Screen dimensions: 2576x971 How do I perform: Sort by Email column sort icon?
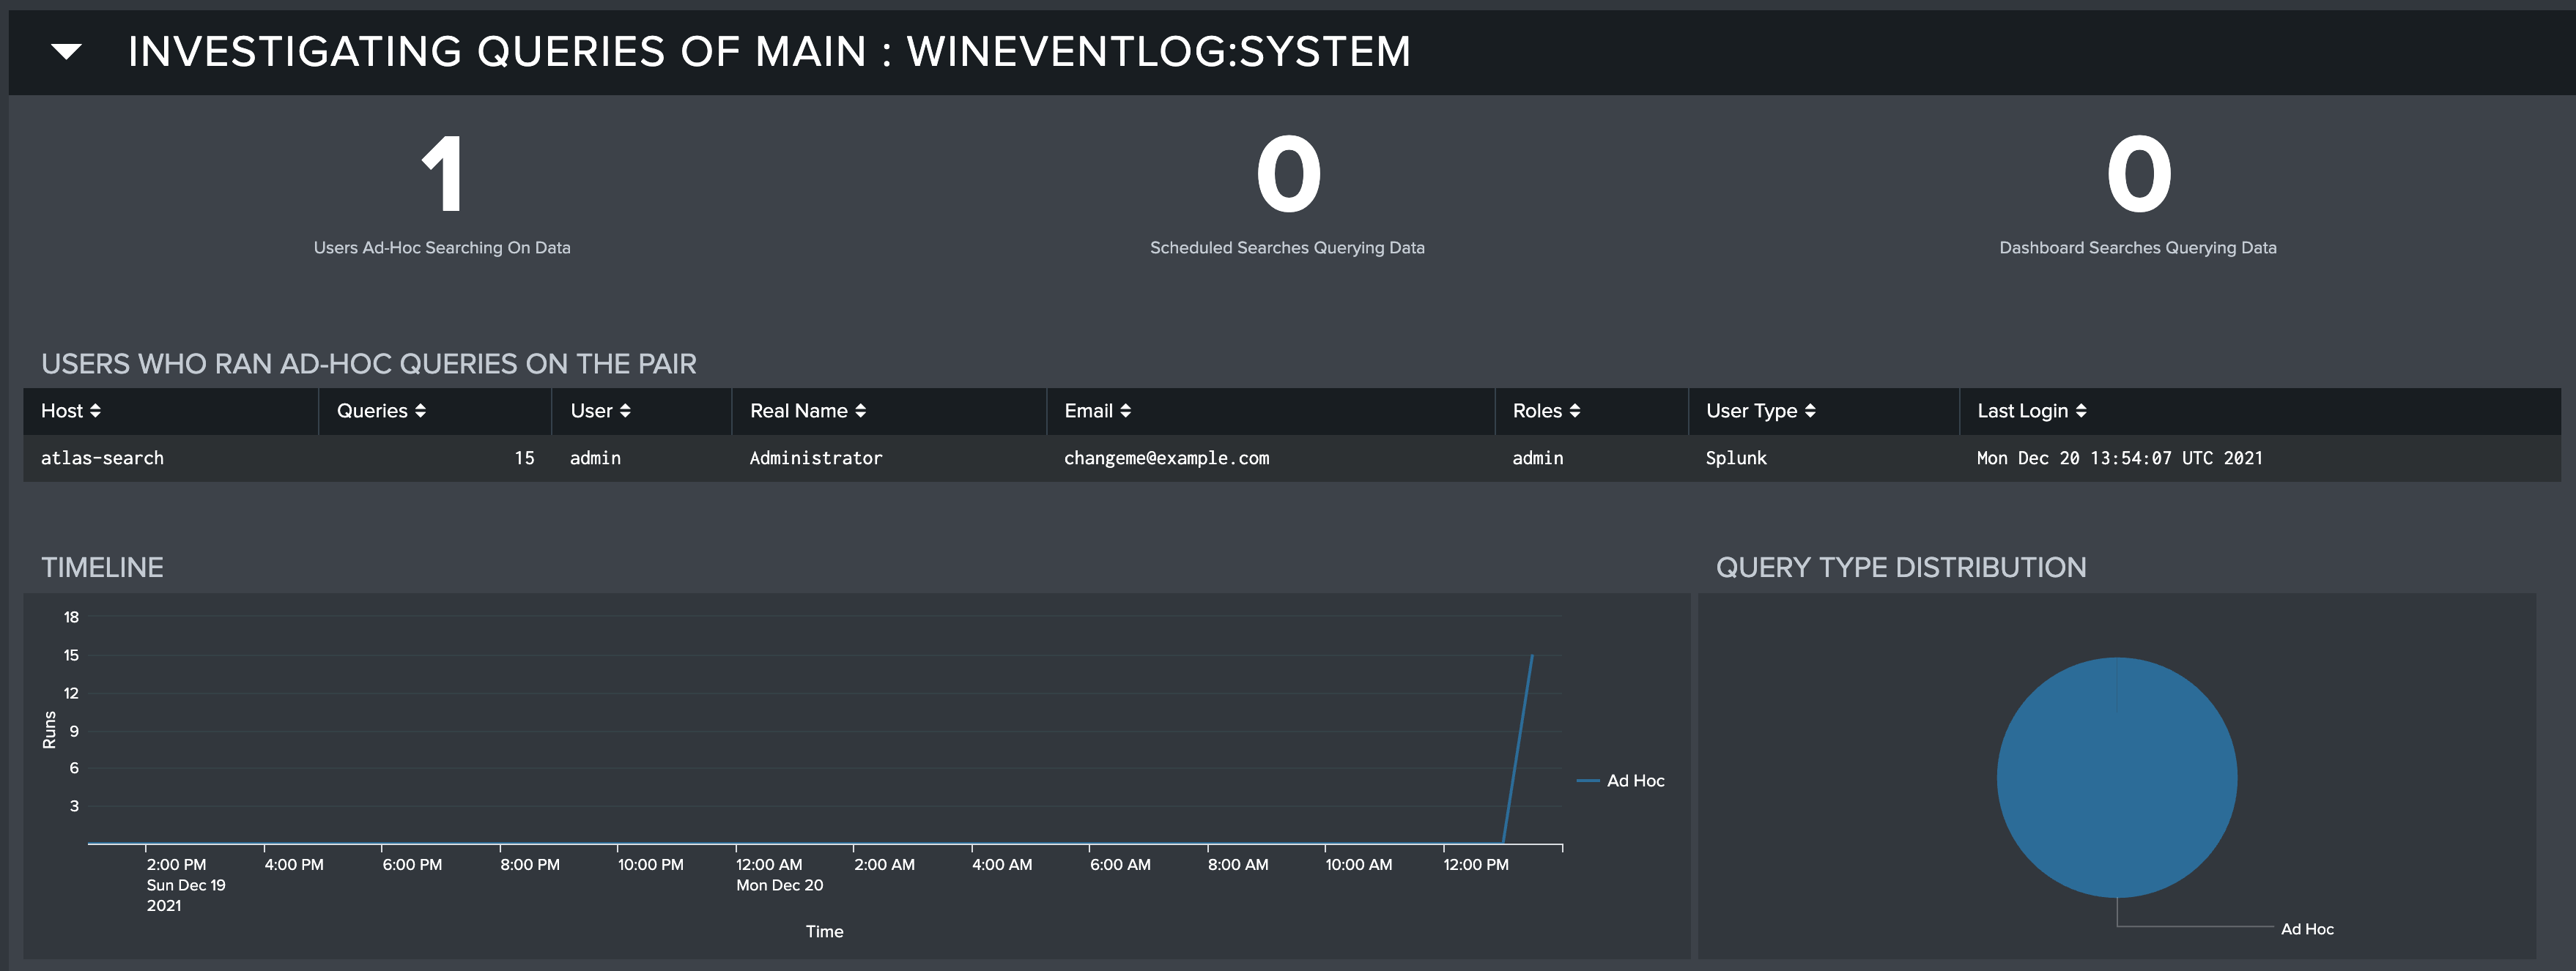pos(1125,411)
